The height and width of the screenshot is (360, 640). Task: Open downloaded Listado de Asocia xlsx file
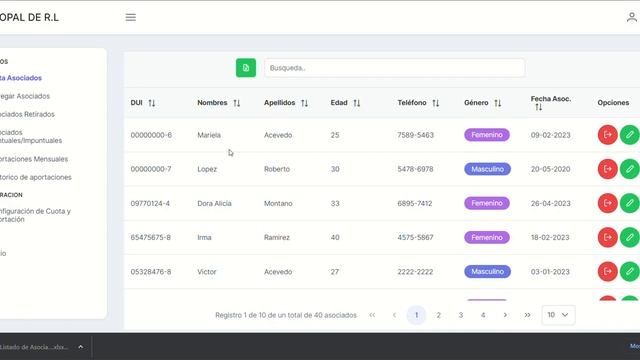tap(34, 347)
